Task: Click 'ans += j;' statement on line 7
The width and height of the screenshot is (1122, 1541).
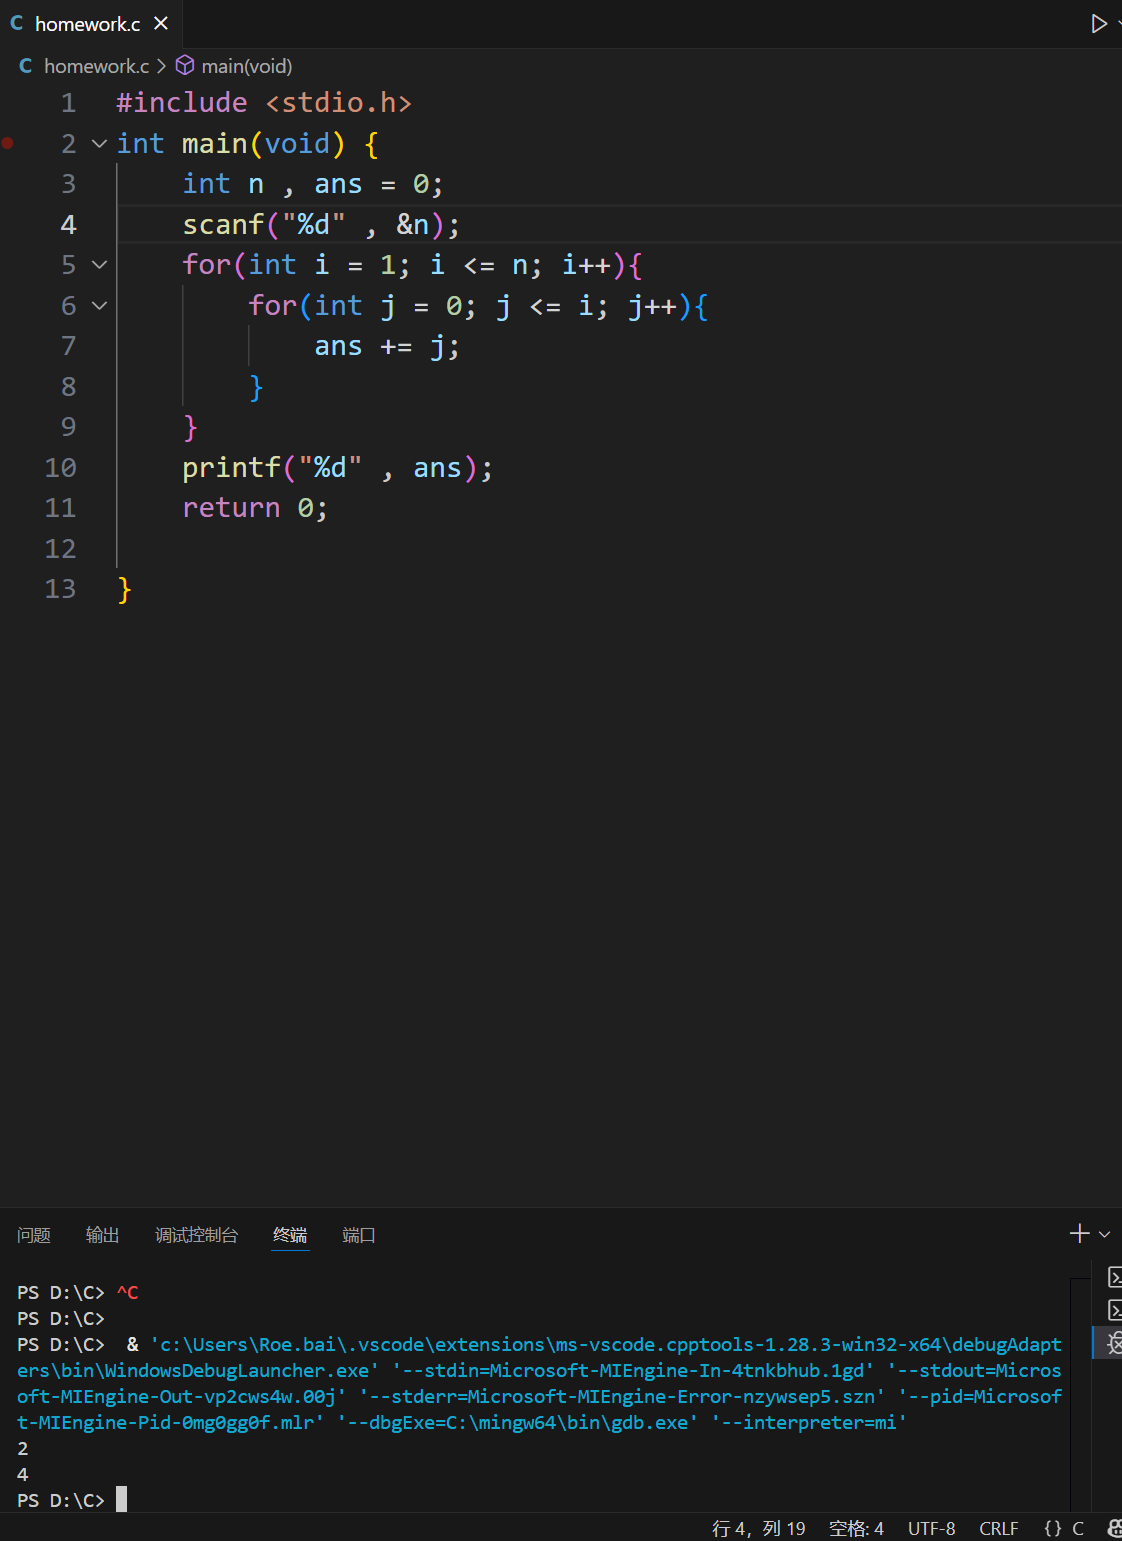Action: [x=387, y=346]
